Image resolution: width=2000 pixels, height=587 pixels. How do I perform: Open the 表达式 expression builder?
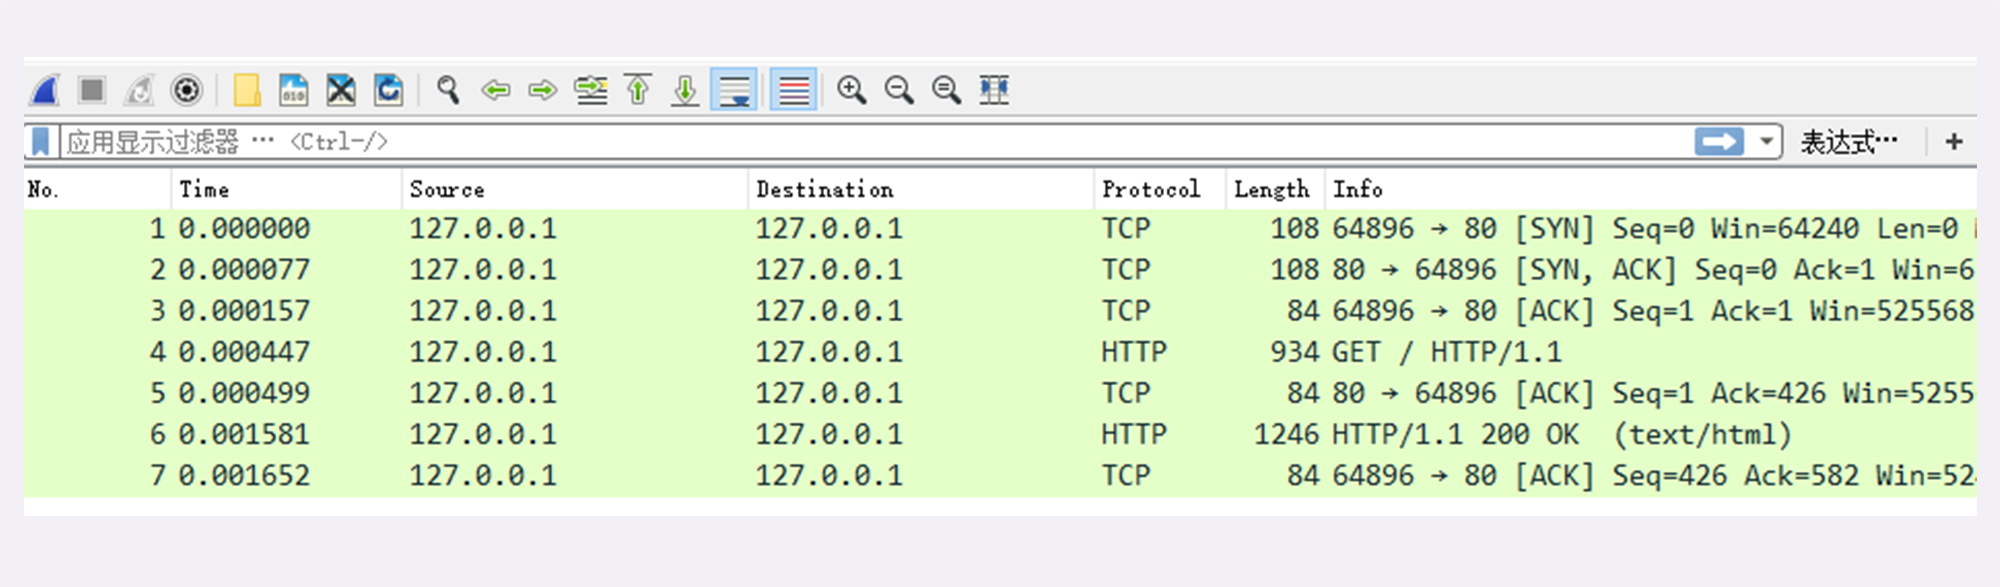pyautogui.click(x=1848, y=142)
